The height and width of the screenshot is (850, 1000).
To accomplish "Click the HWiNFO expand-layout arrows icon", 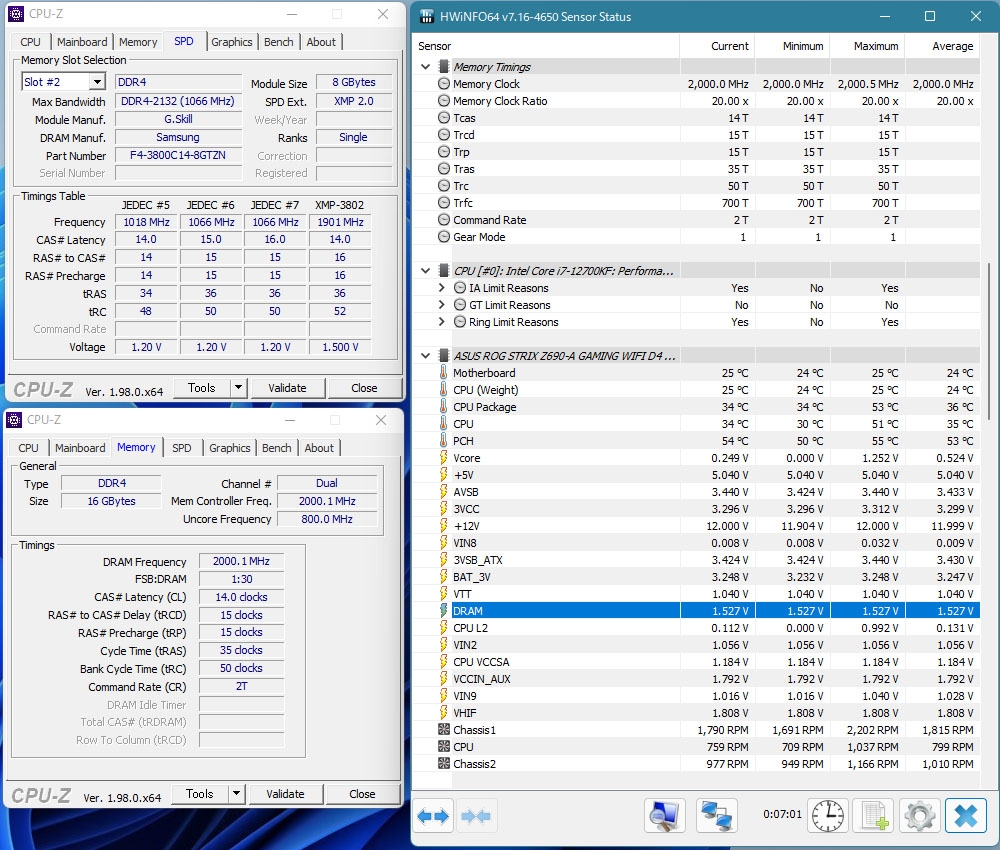I will click(433, 816).
